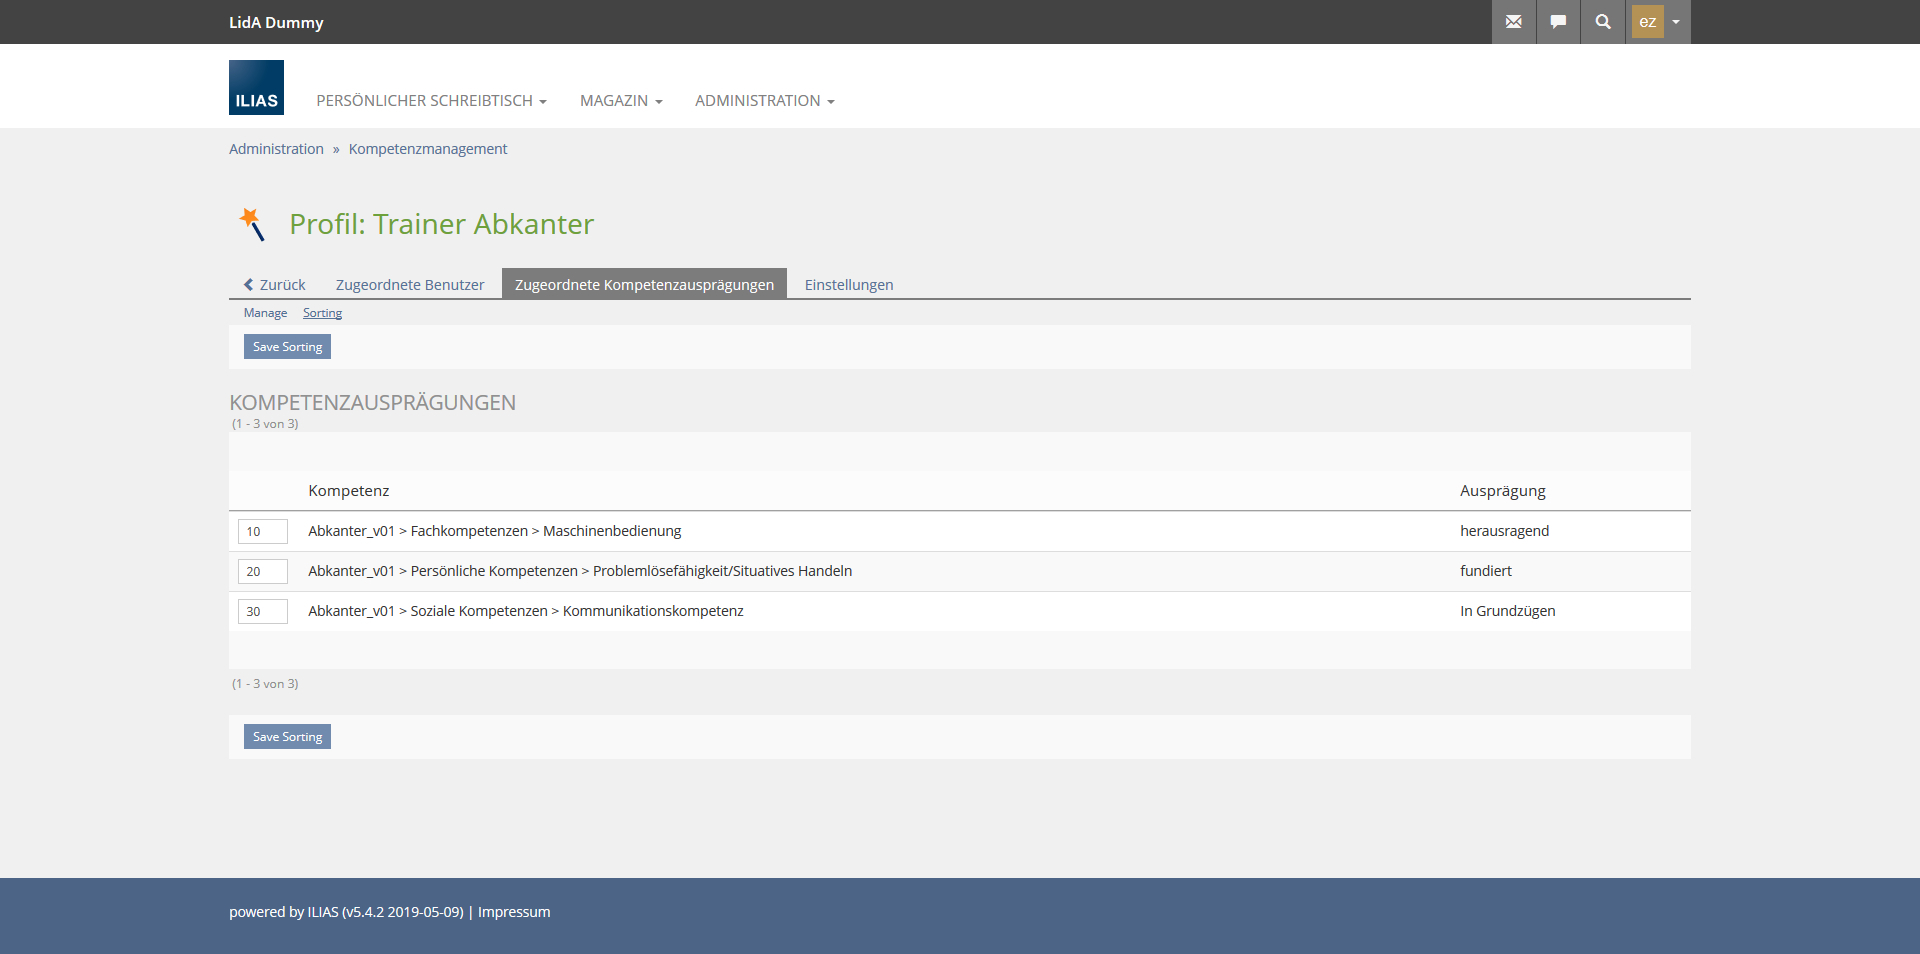Click the magic wand profile icon
Screen dimensions: 1920x954
pyautogui.click(x=253, y=224)
